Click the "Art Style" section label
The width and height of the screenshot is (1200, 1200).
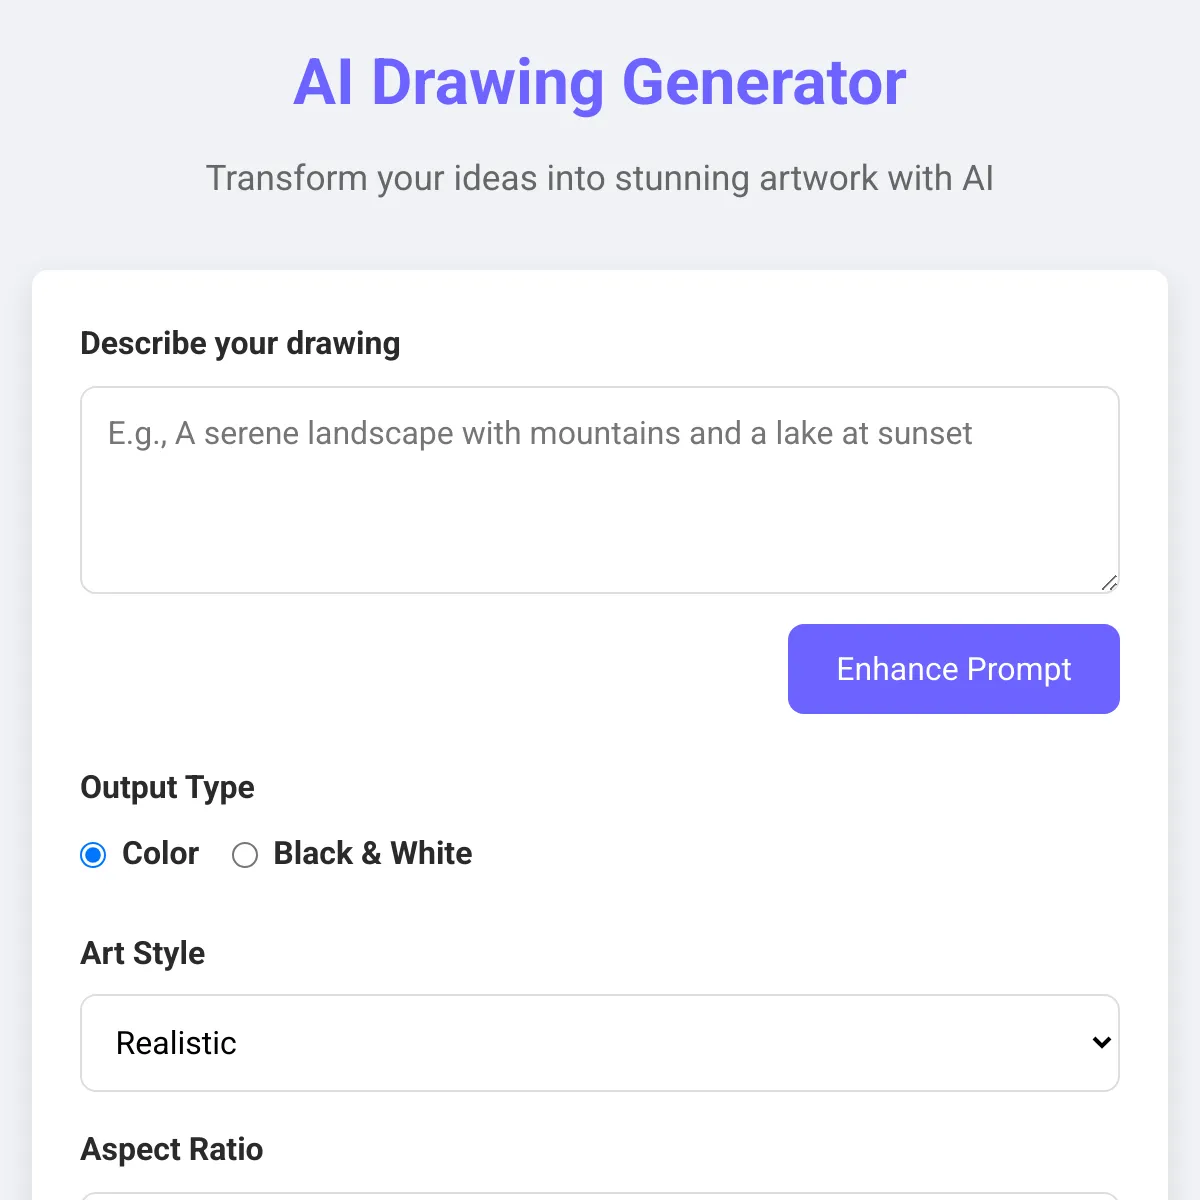pyautogui.click(x=143, y=953)
